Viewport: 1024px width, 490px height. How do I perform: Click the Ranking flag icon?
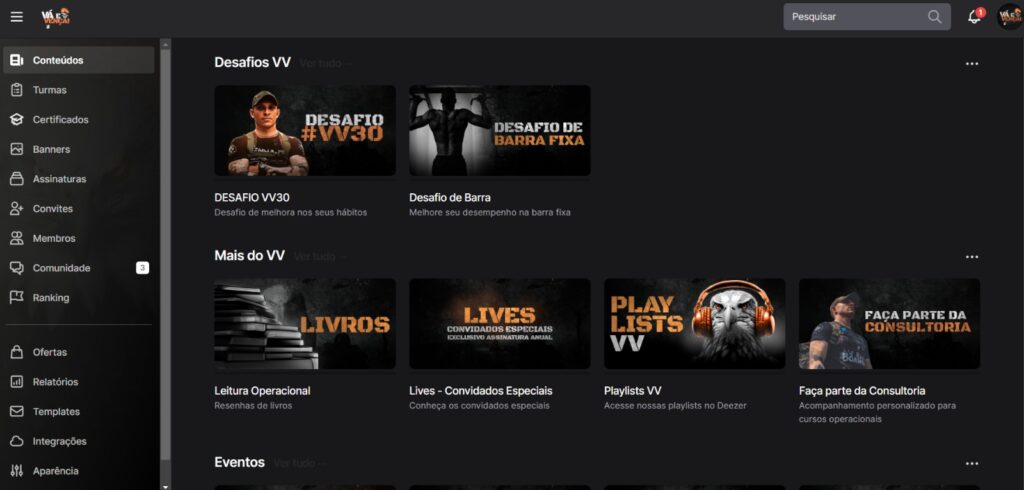pyautogui.click(x=16, y=298)
